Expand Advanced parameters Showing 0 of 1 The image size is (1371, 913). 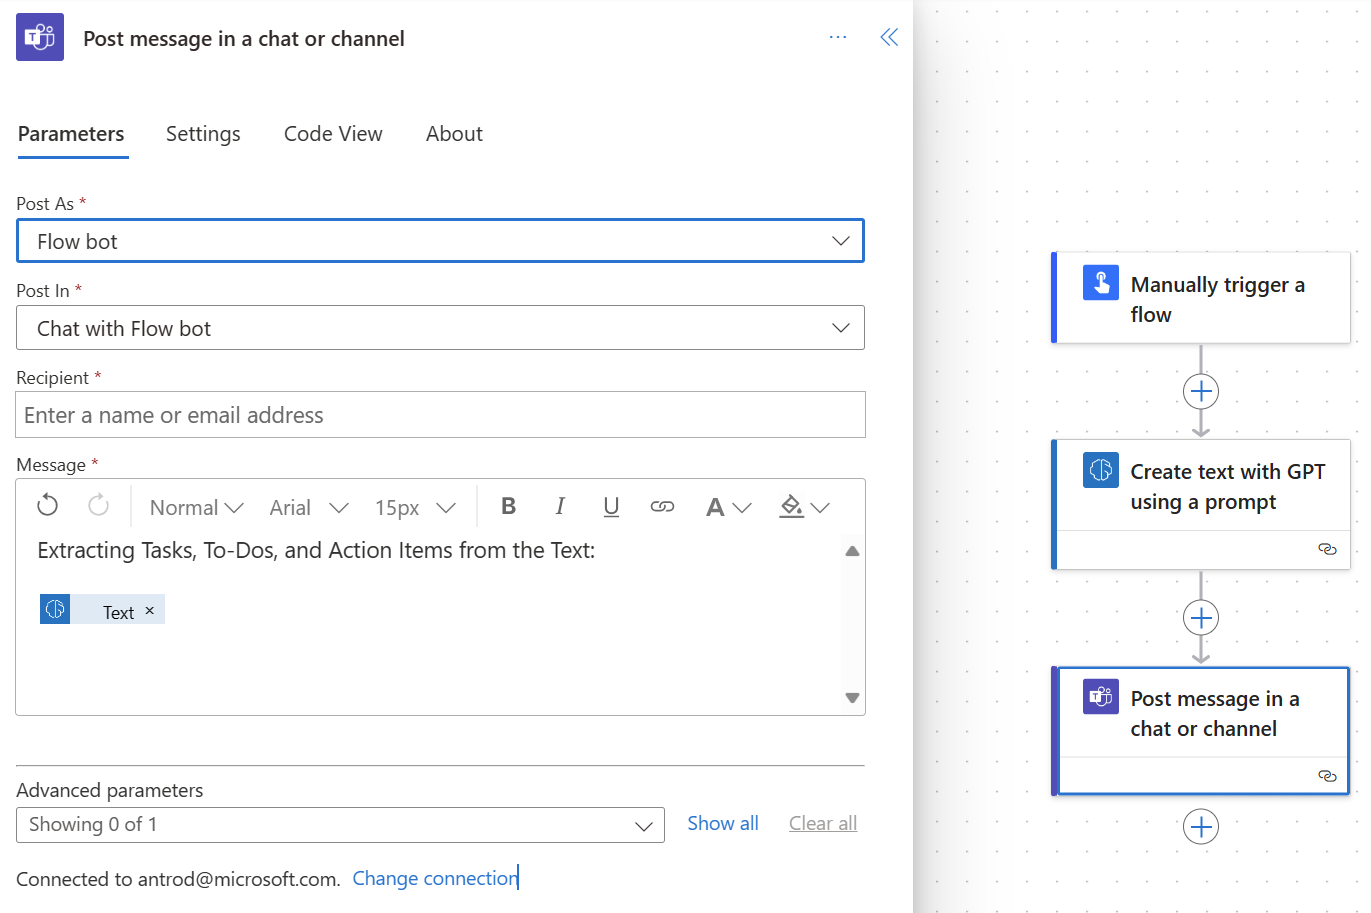coord(340,825)
